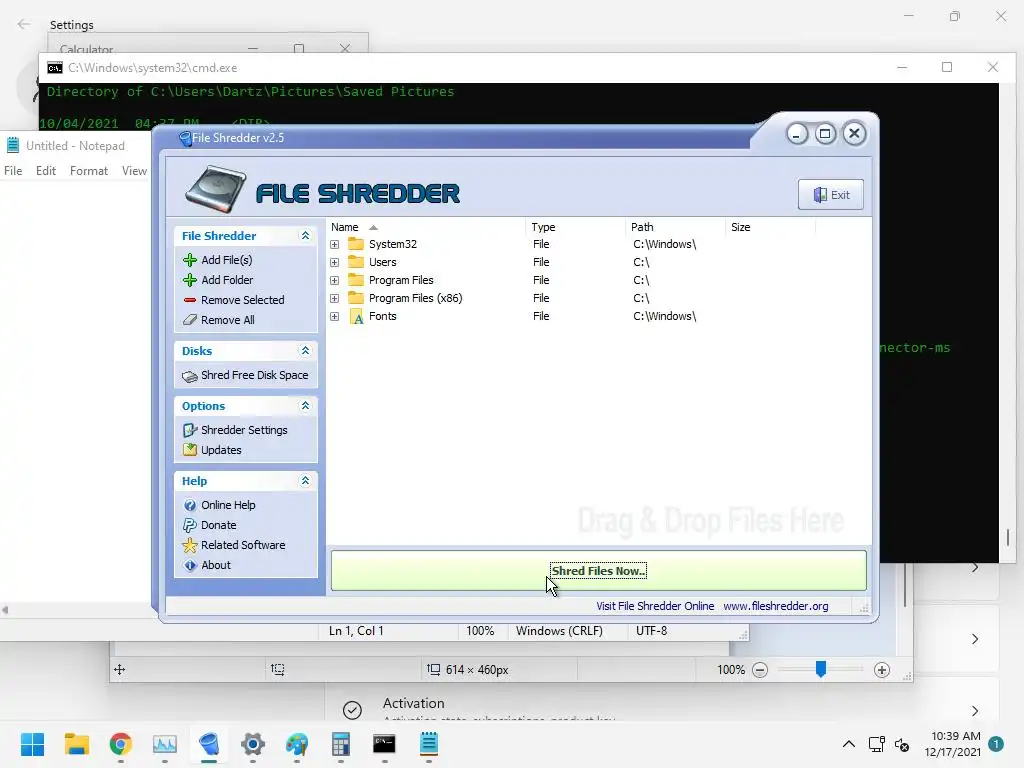Screen dimensions: 1024x768
Task: Click the red minus Remove Selected icon
Action: click(x=190, y=300)
